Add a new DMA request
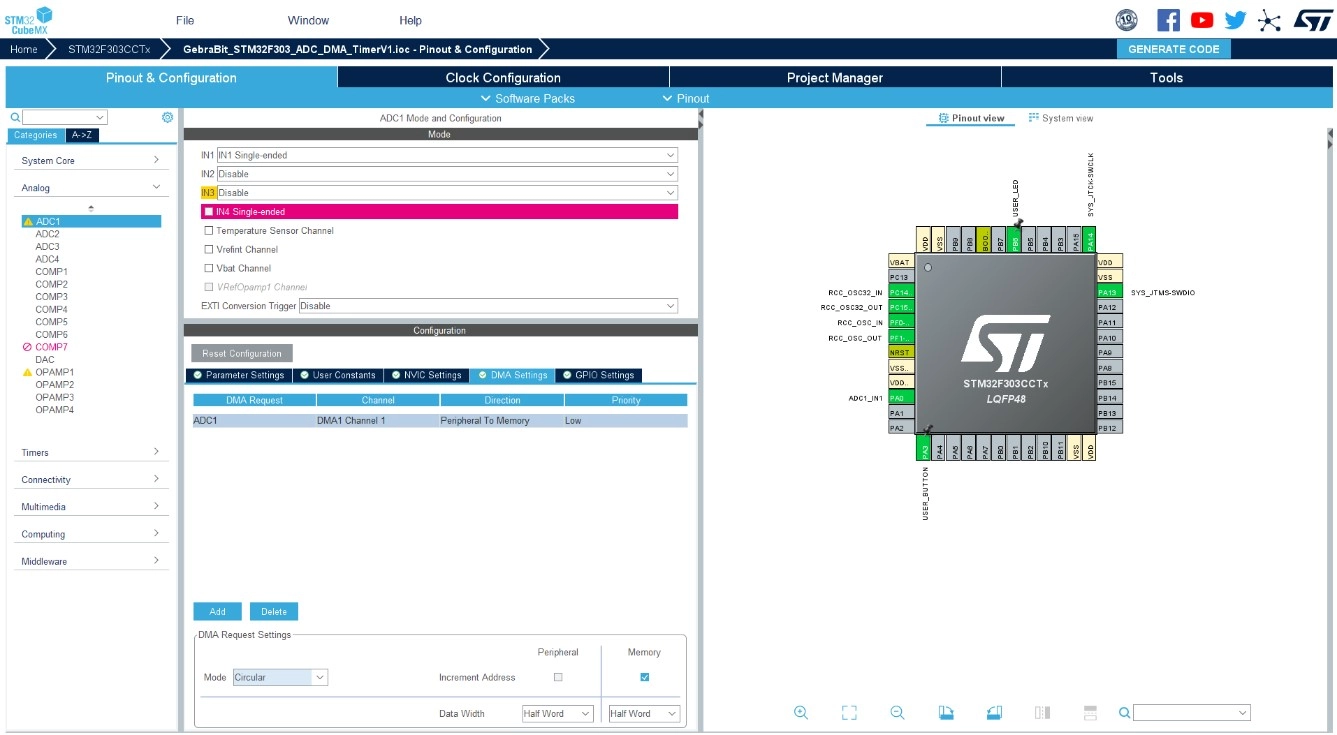 (217, 611)
